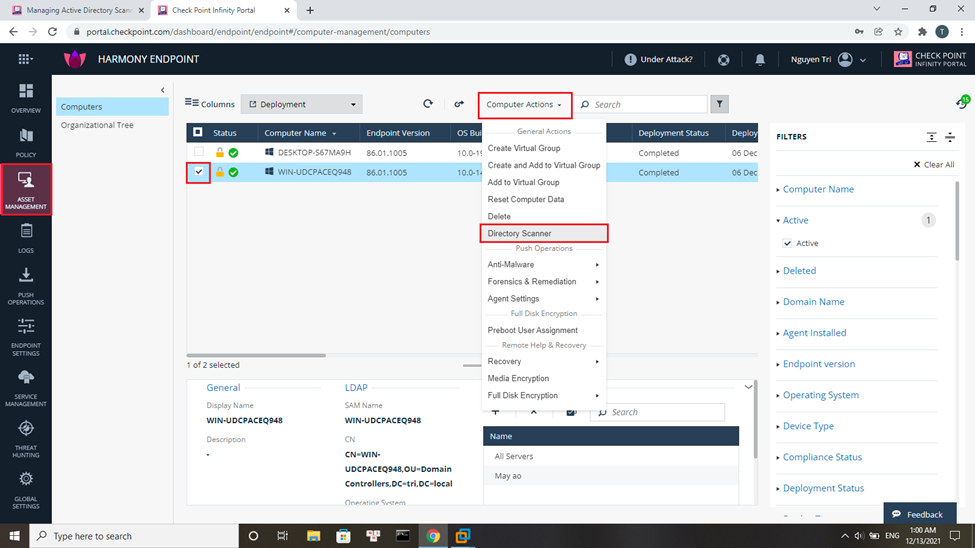Open the Policy section
Image resolution: width=975 pixels, height=548 pixels.
pos(25,143)
